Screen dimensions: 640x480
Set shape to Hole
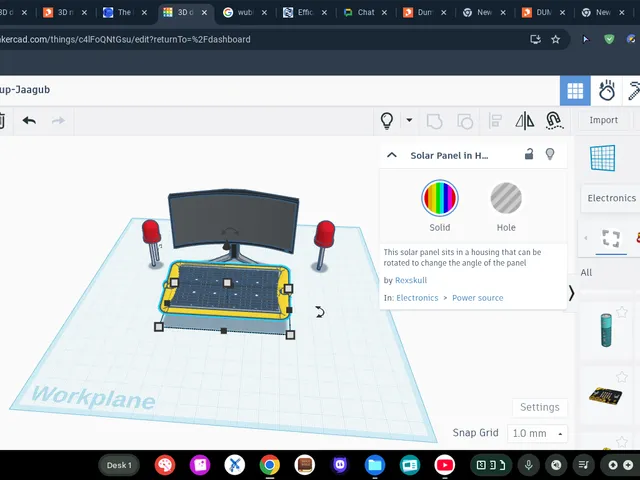pyautogui.click(x=506, y=198)
